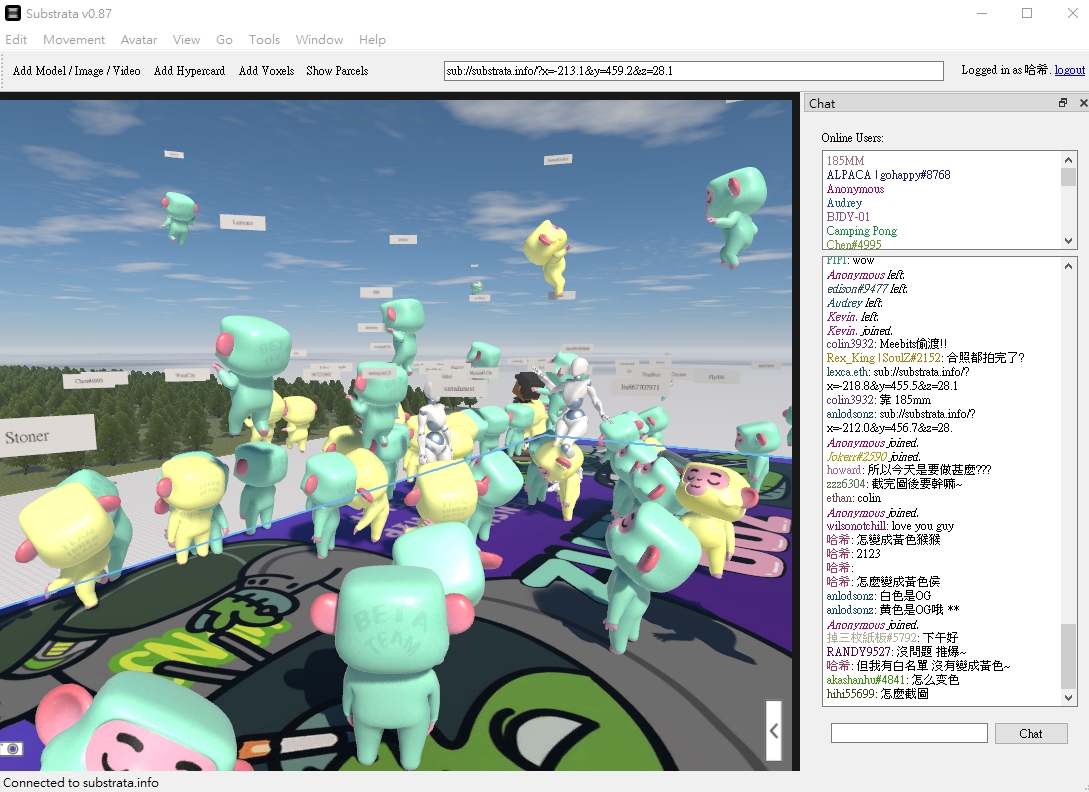Viewport: 1089px width, 792px height.
Task: Open the Tools menu
Action: coord(265,40)
